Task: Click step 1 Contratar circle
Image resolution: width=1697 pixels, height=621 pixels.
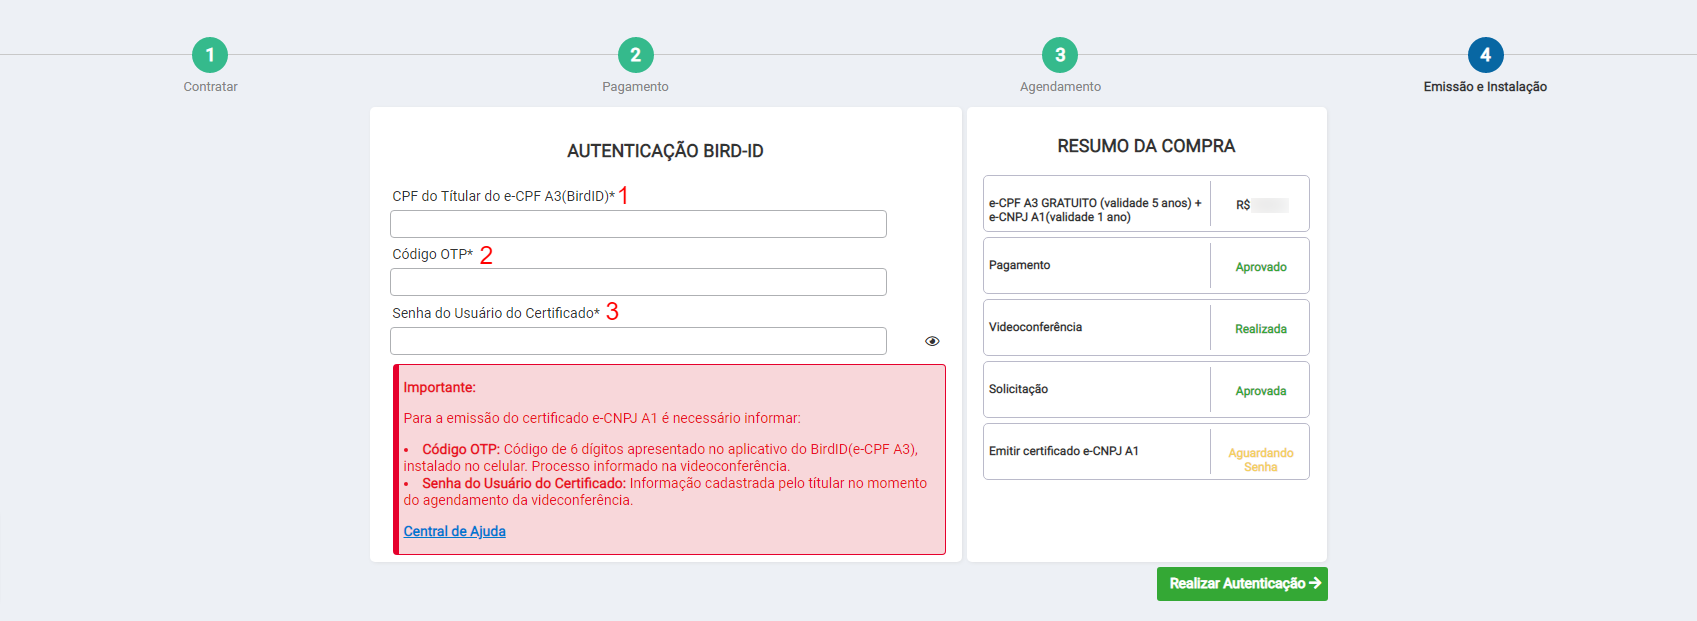Action: pos(210,55)
